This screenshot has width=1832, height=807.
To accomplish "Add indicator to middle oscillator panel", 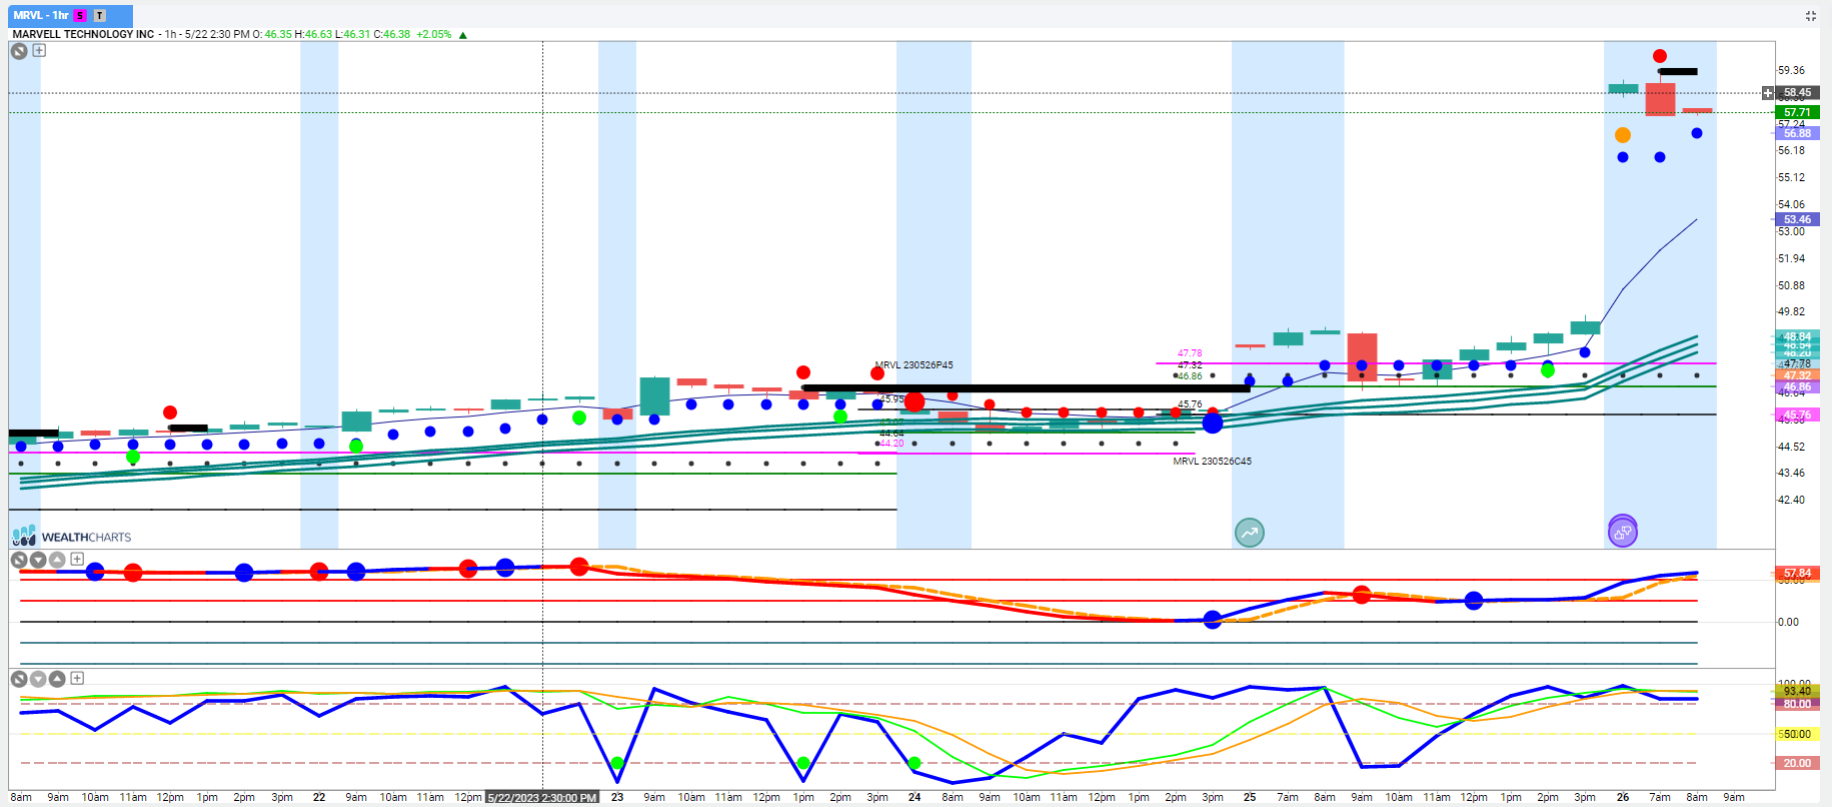I will [x=77, y=560].
